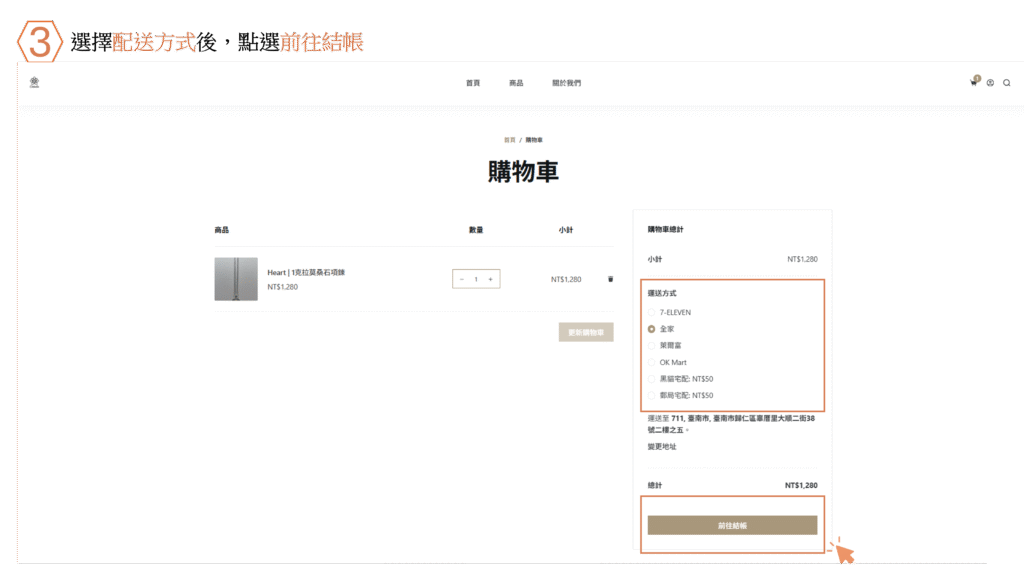Expand the 變更地址 address form
The width and height of the screenshot is (1024, 568).
point(662,446)
